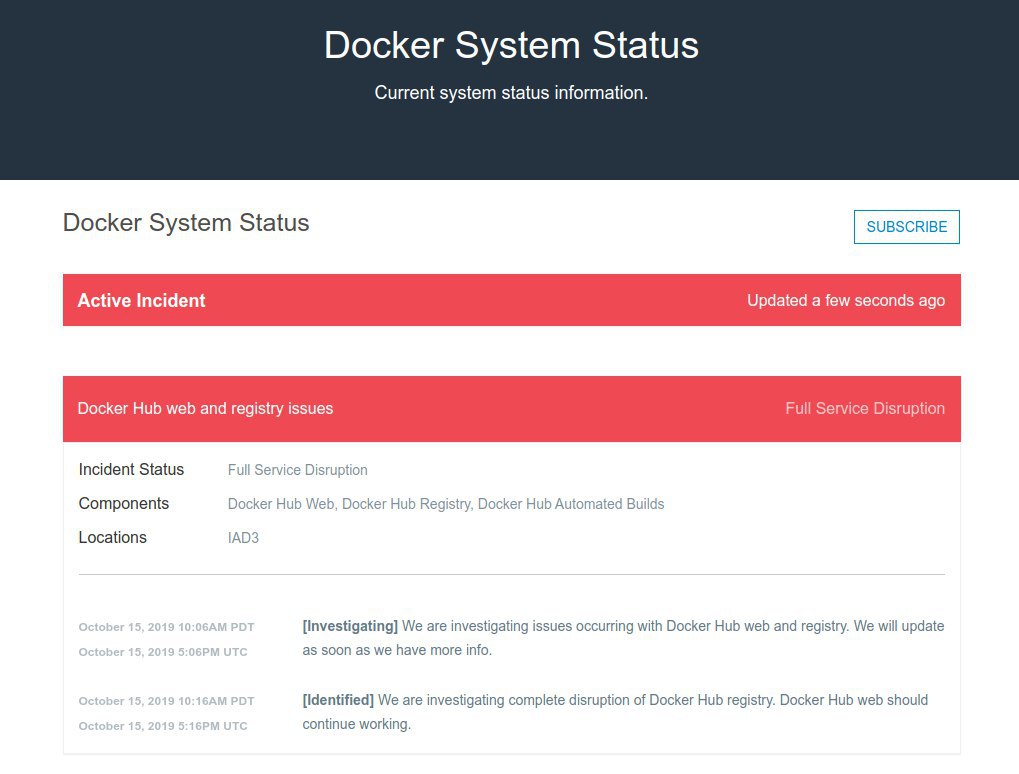
Task: Click the [Investigating] update message
Action: point(623,638)
